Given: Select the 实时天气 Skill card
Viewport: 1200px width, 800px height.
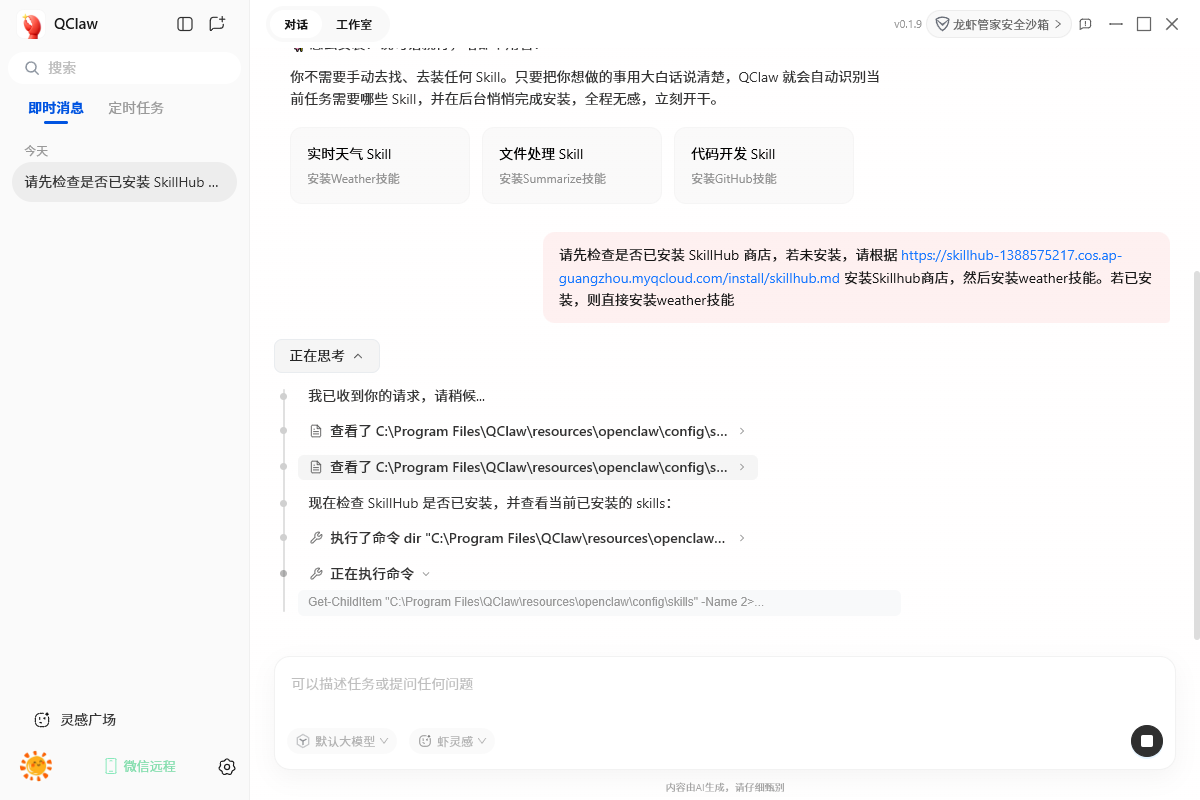Looking at the screenshot, I should tap(379, 165).
